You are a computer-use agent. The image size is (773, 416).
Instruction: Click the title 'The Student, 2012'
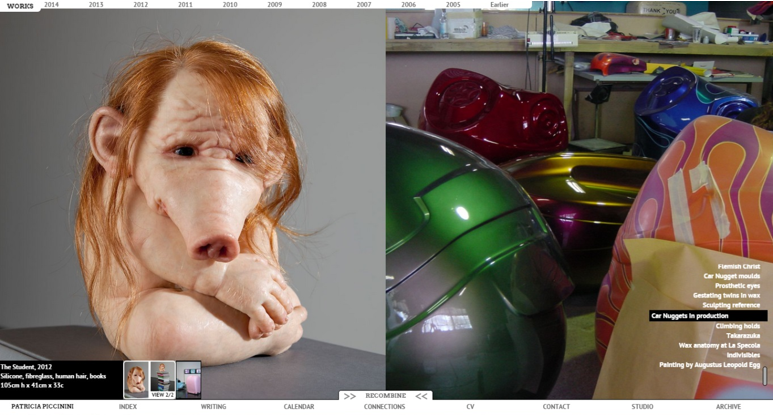(x=26, y=367)
